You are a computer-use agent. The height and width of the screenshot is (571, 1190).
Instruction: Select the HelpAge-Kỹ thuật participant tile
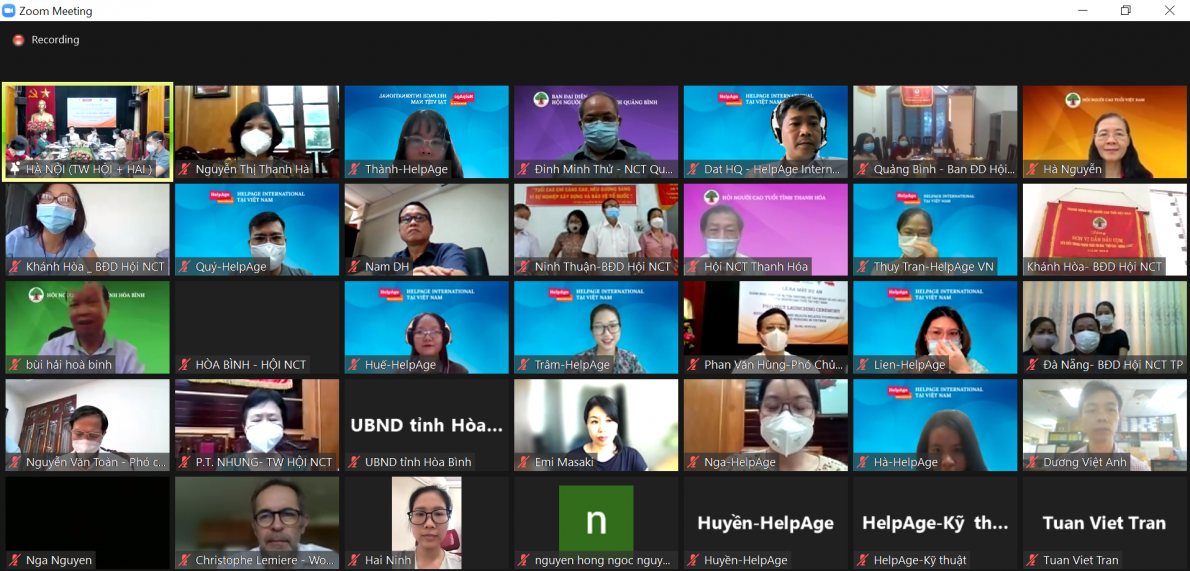click(x=935, y=523)
